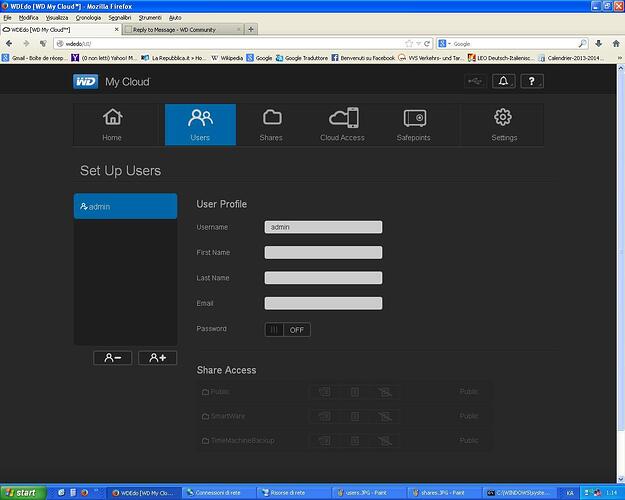Screen dimensions: 625x500
Task: Switch to users.JPG - Paint taskbar window
Action: coord(368,493)
